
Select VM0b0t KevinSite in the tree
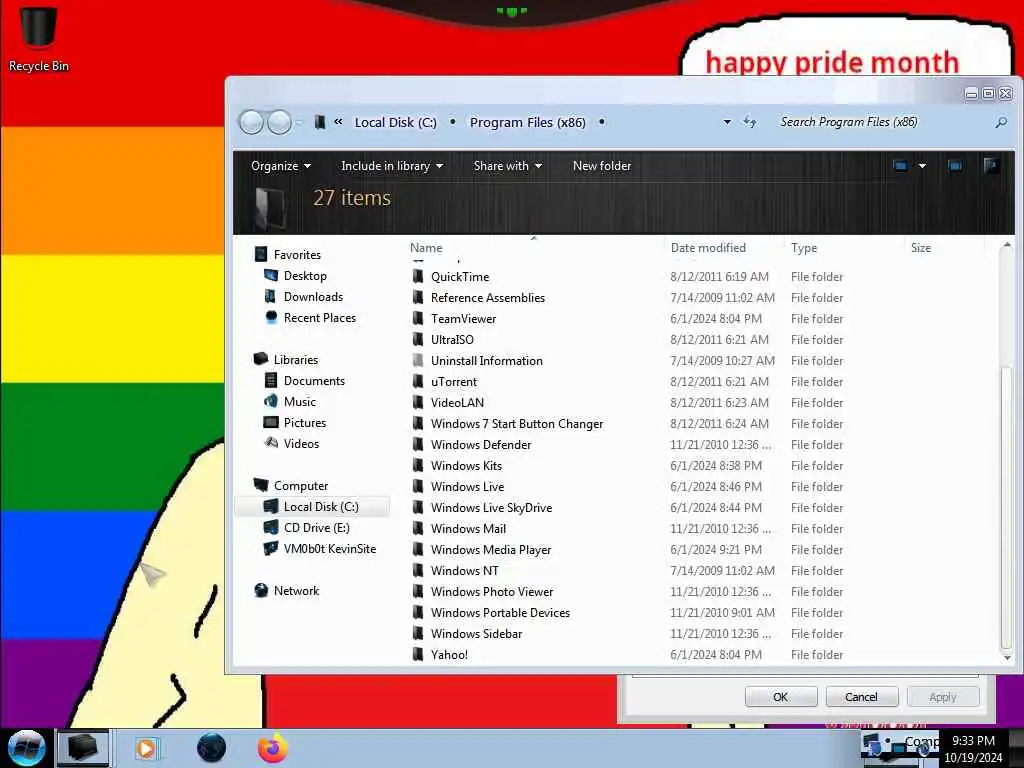click(329, 549)
